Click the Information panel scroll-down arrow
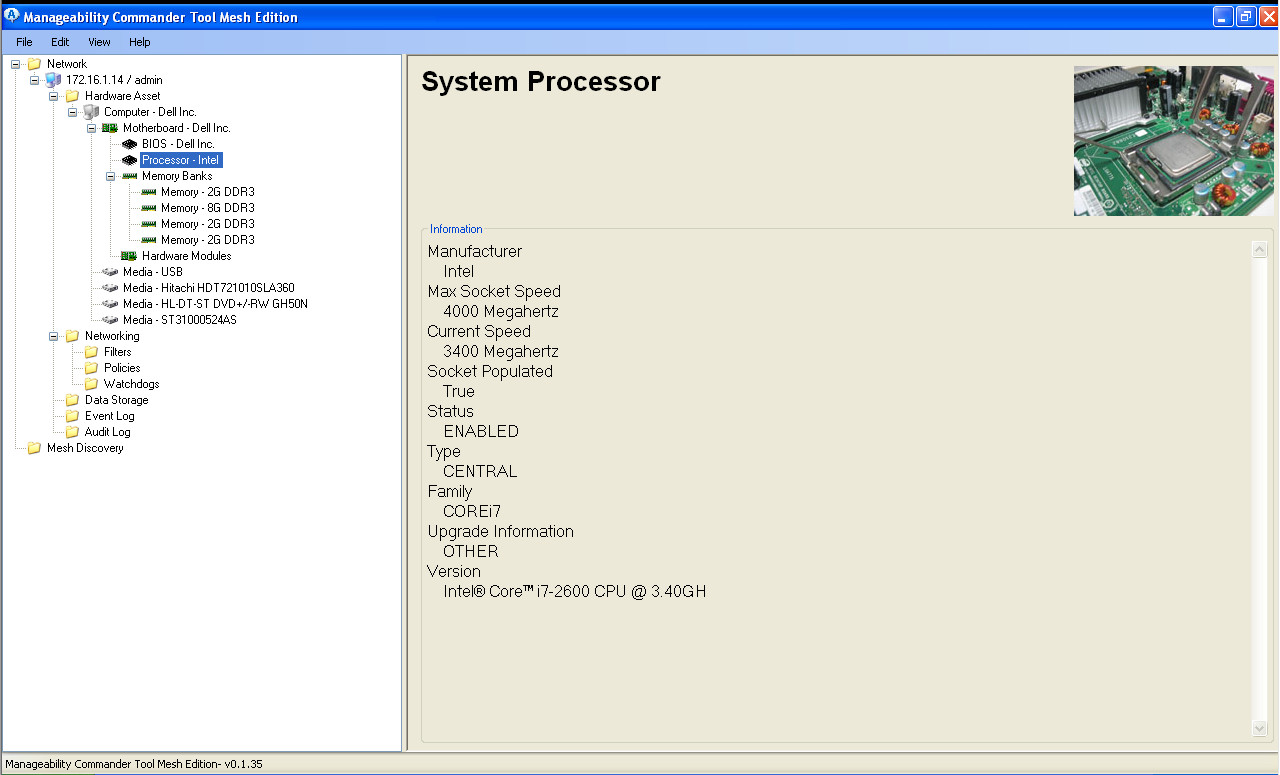Image resolution: width=1280 pixels, height=775 pixels. tap(1260, 729)
